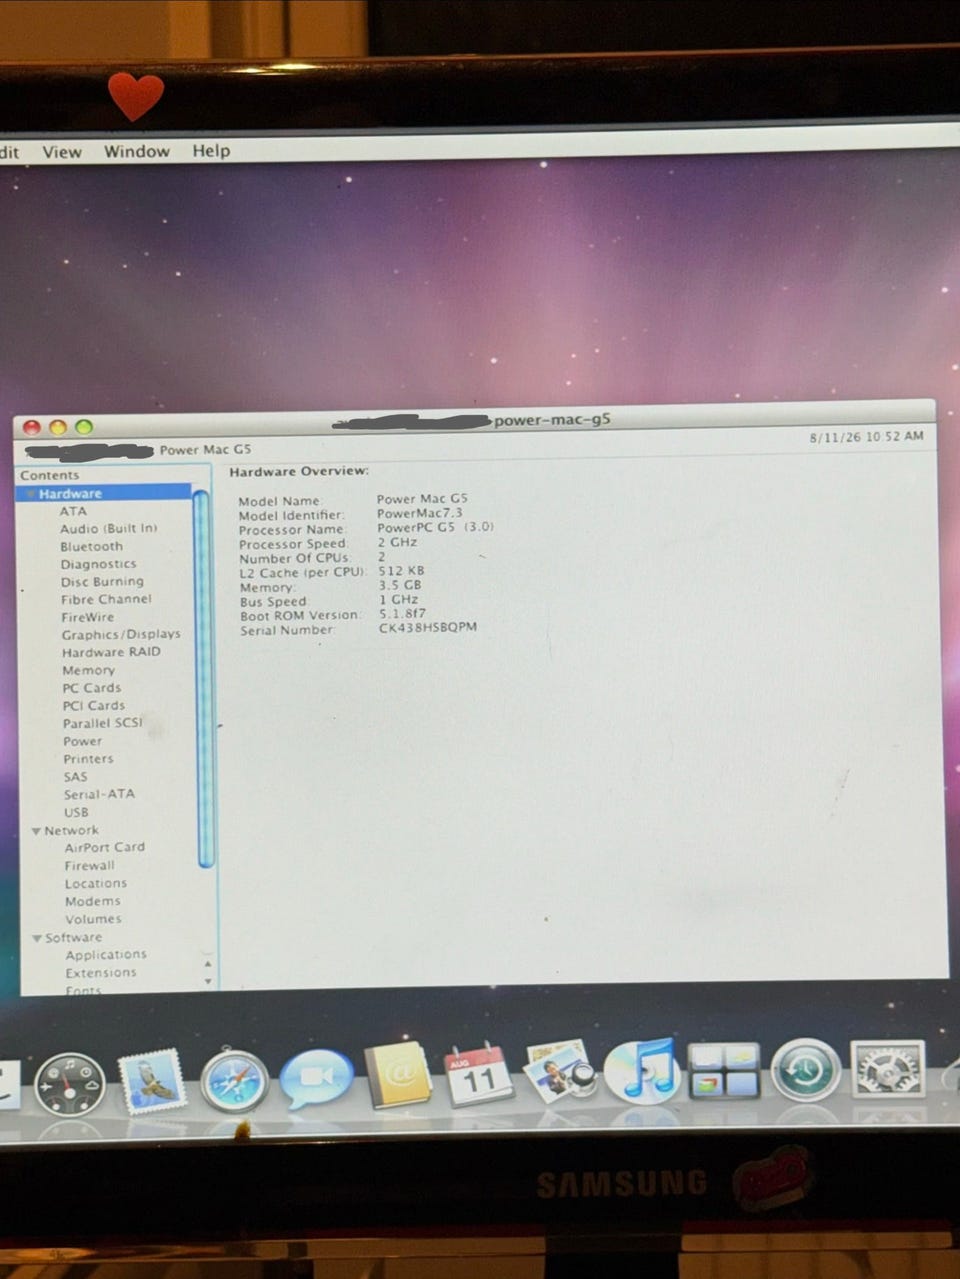Minimize System Profiler with yellow button

(58, 427)
